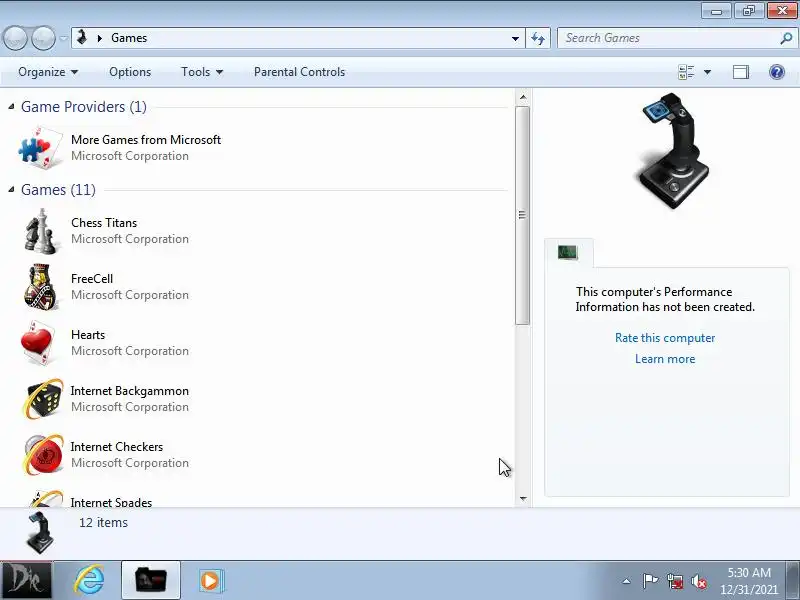
Task: Show hidden tray icons arrow
Action: [x=627, y=581]
